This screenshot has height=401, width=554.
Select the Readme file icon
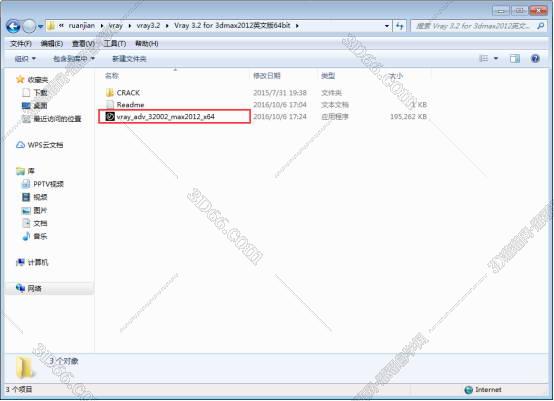point(110,105)
